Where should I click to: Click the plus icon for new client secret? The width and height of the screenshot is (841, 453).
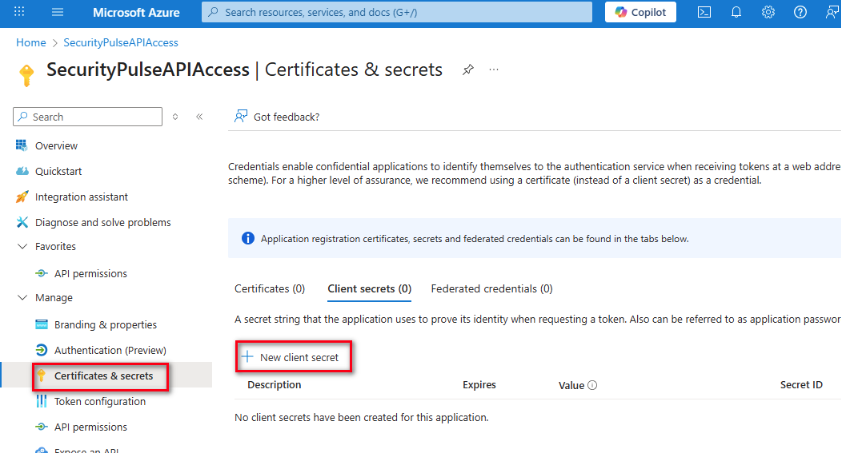click(247, 357)
